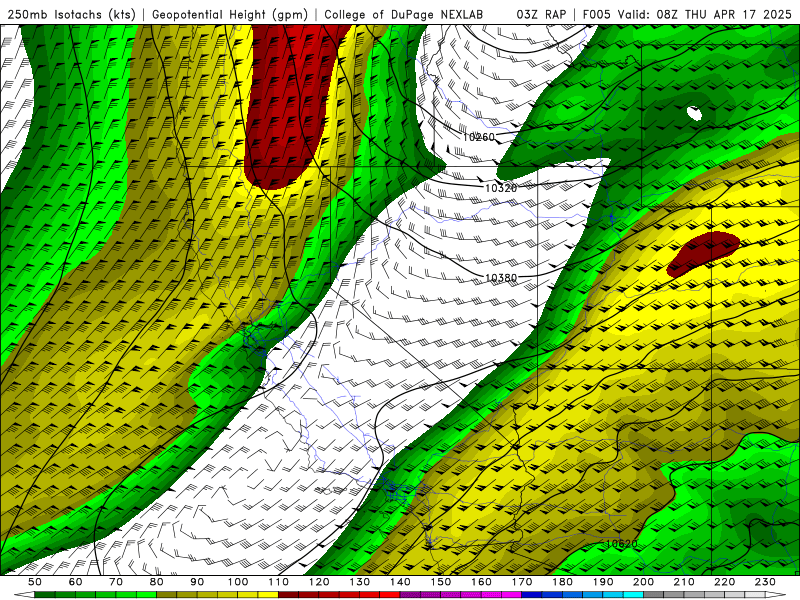Click the 60 value on the color scale
The height and width of the screenshot is (600, 800).
point(76,582)
